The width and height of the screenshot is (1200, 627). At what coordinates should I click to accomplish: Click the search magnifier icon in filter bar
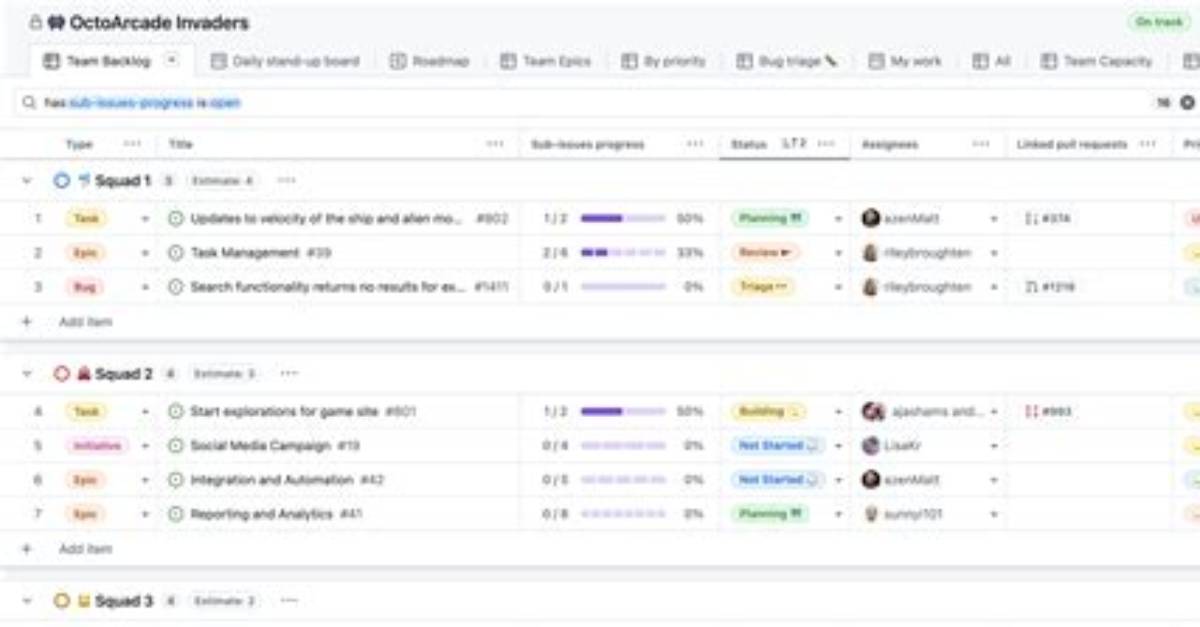click(30, 102)
